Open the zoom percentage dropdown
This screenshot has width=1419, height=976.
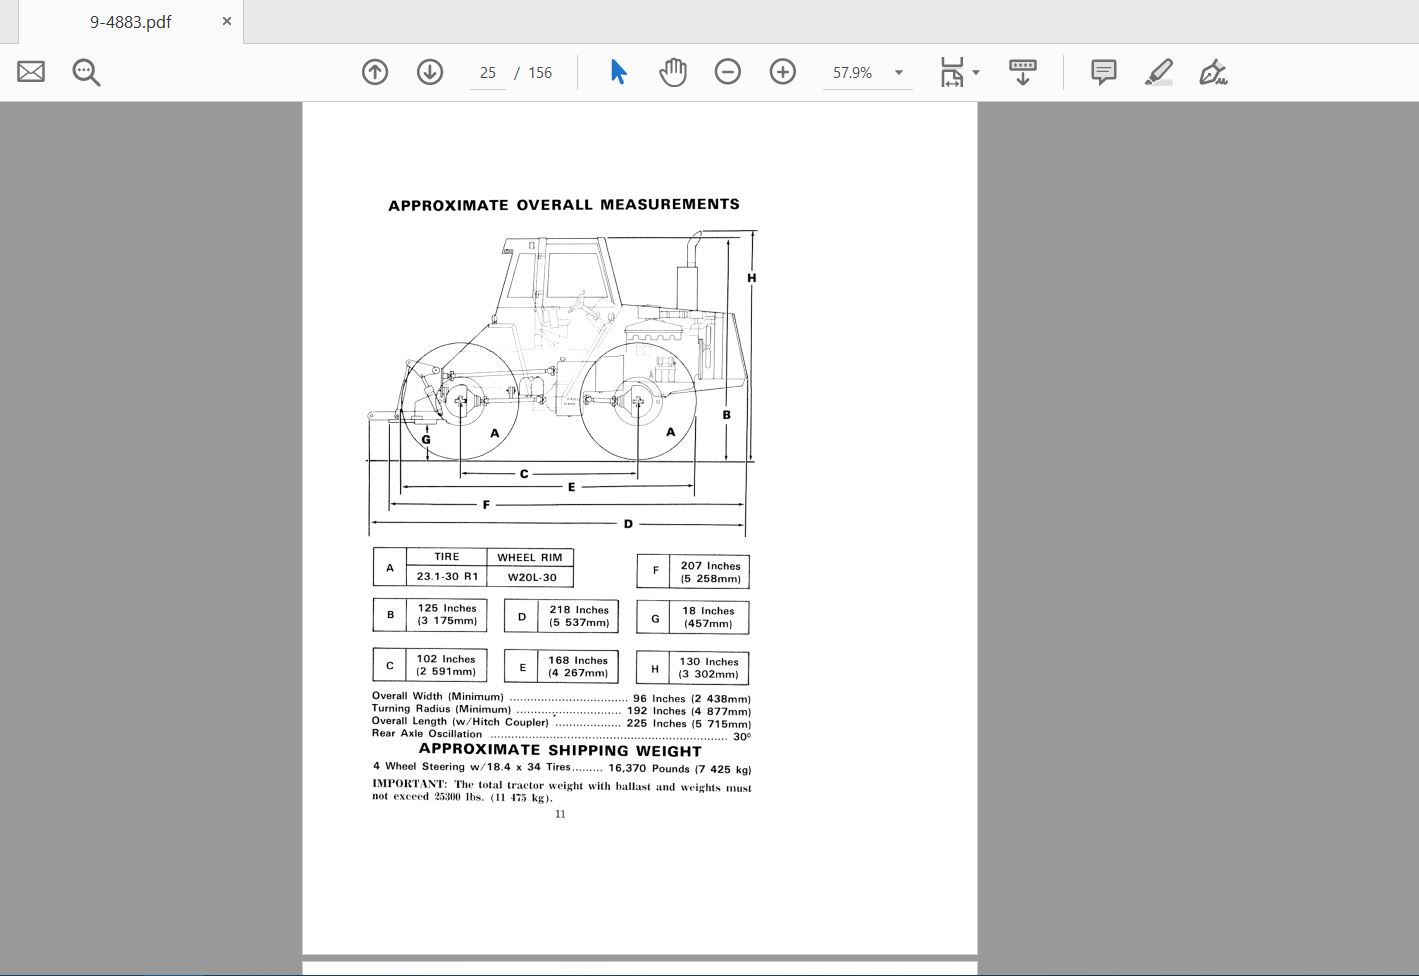pos(898,72)
